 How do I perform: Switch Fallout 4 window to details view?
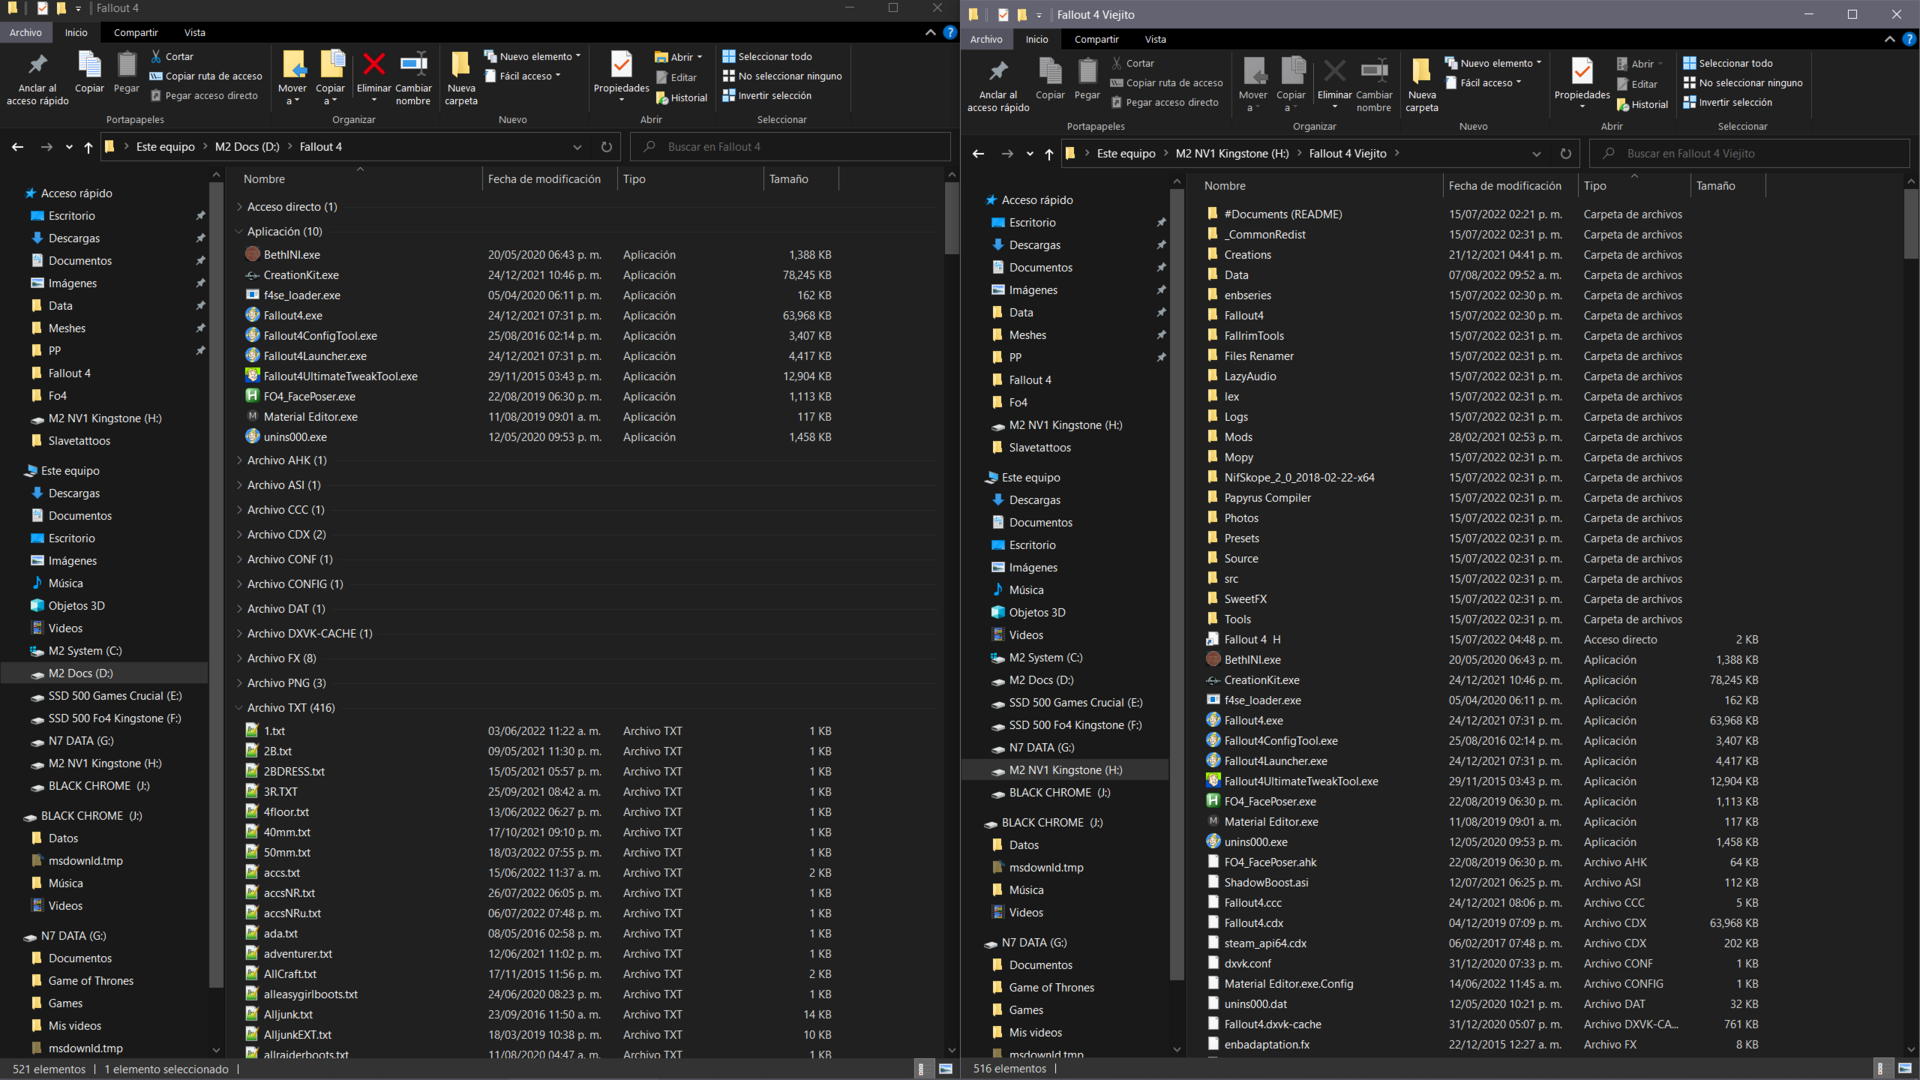921,1069
